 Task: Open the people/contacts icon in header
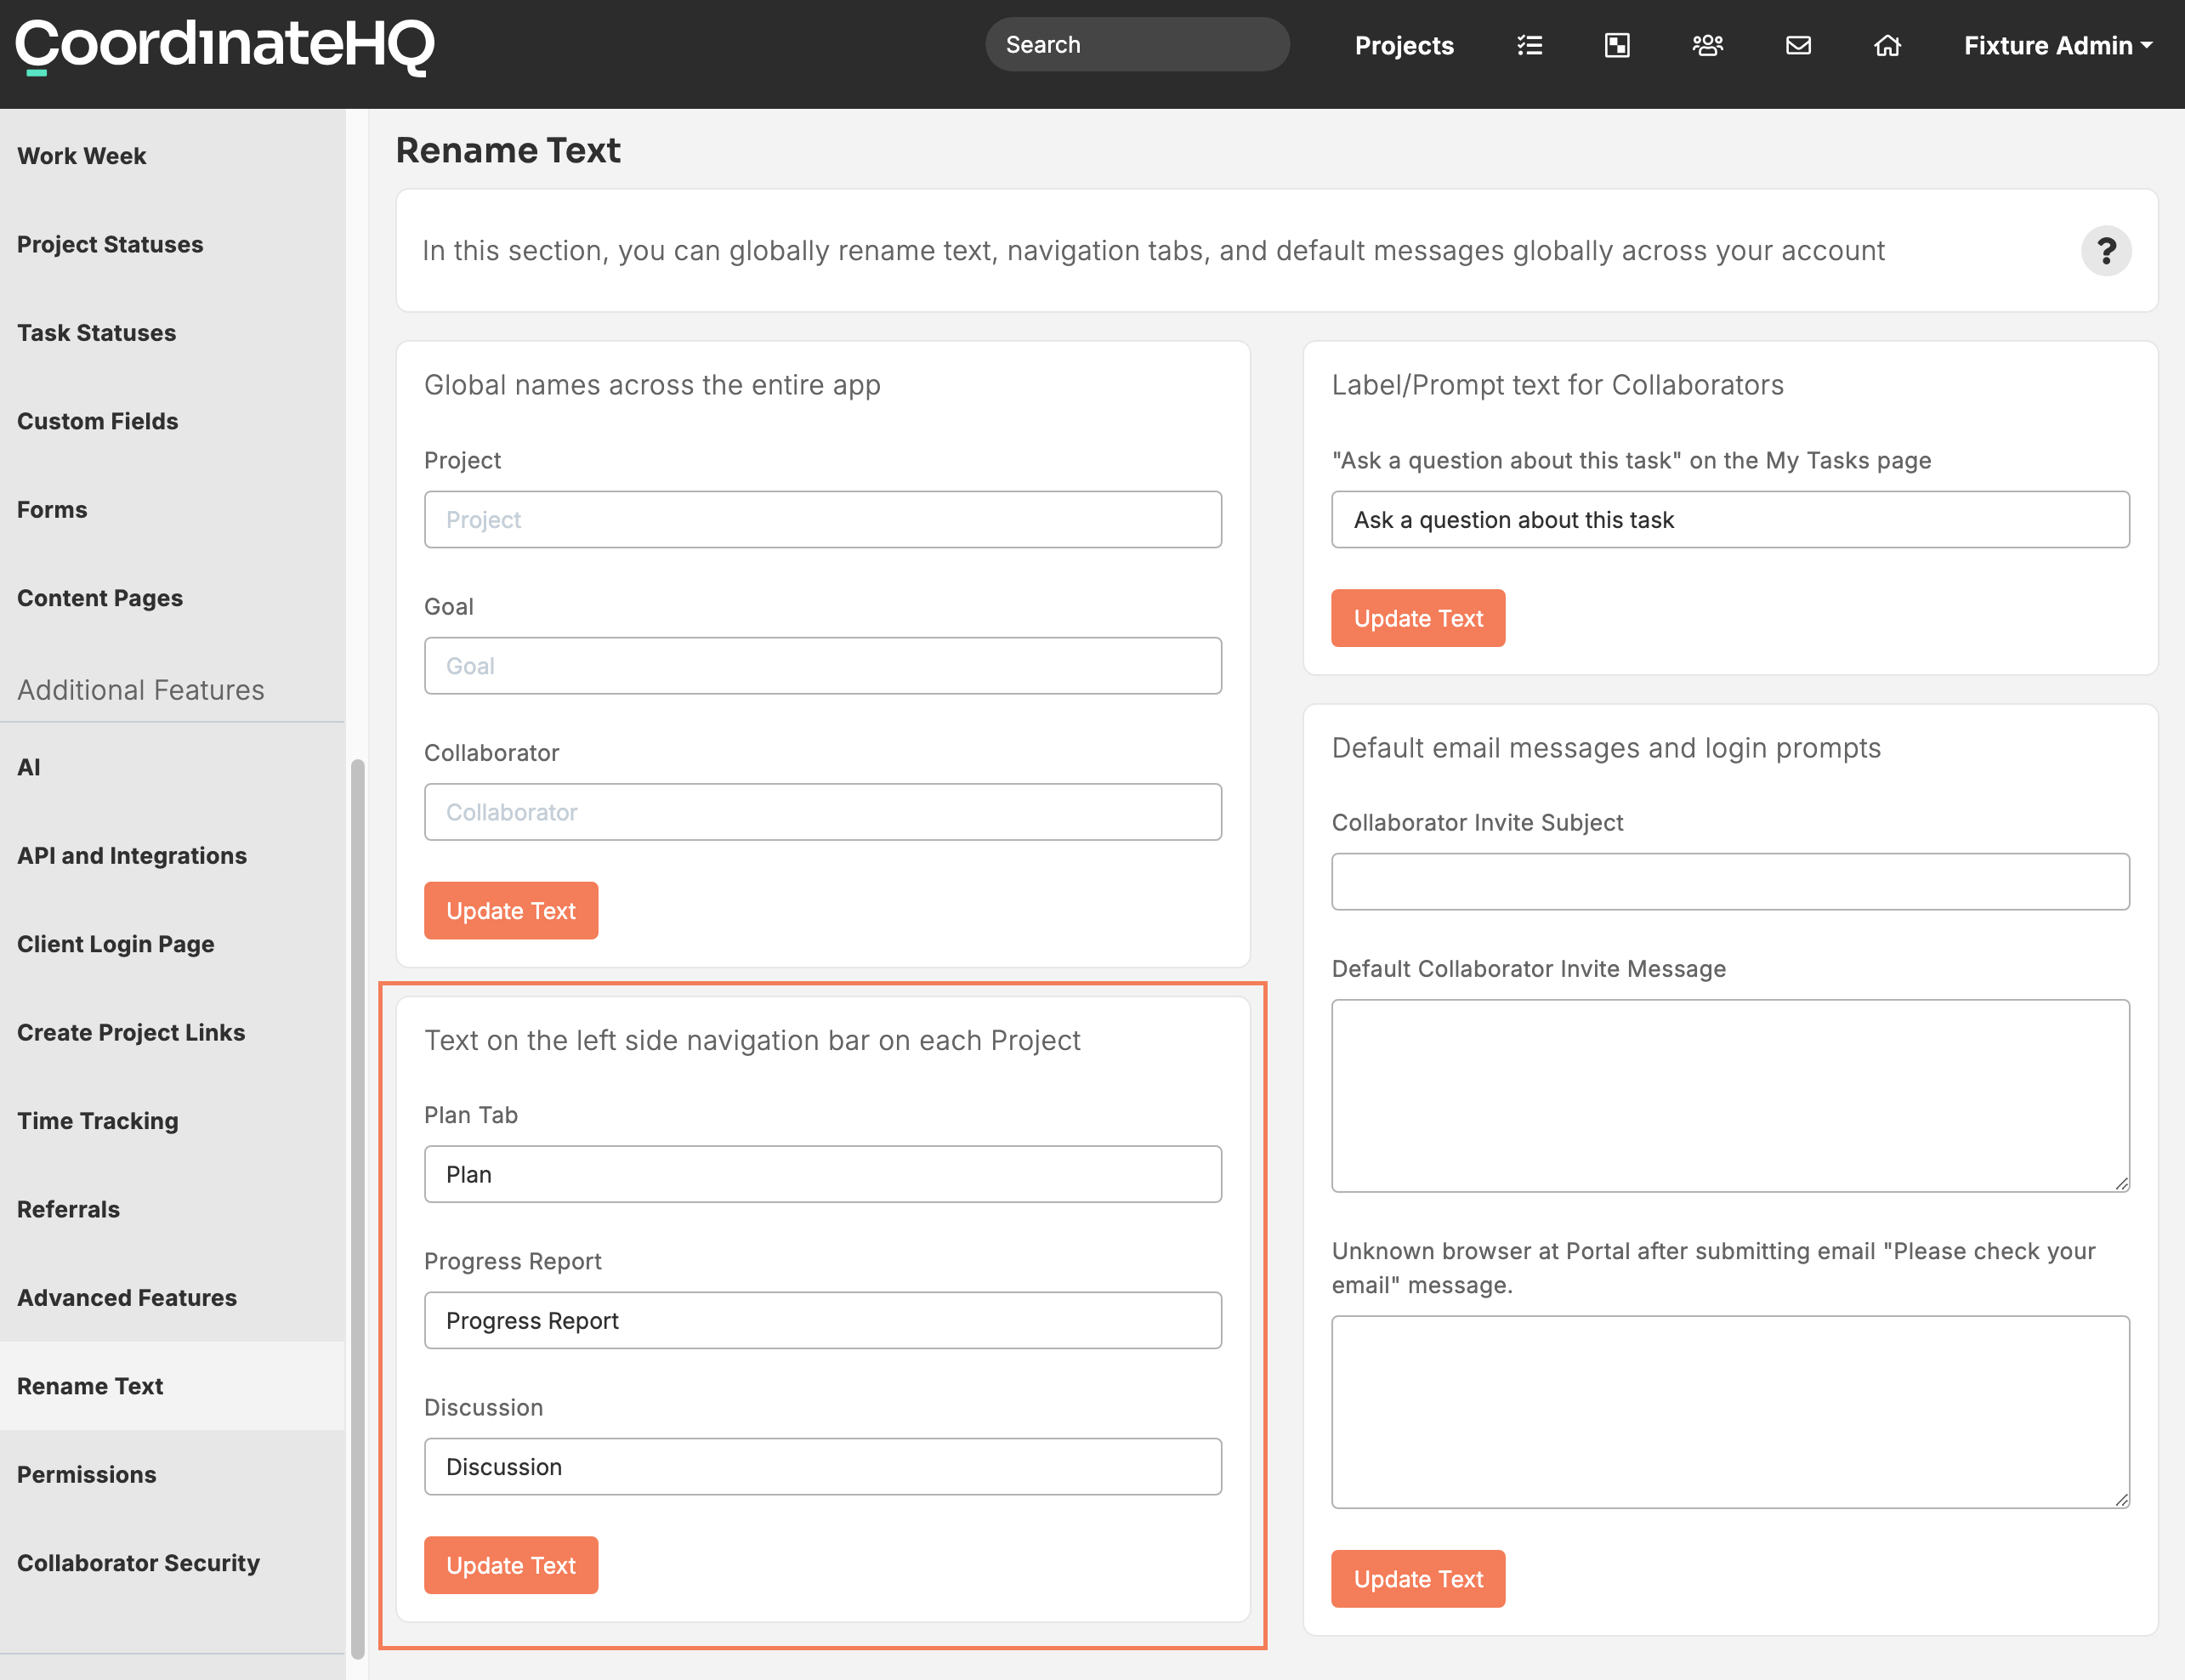[x=1707, y=45]
